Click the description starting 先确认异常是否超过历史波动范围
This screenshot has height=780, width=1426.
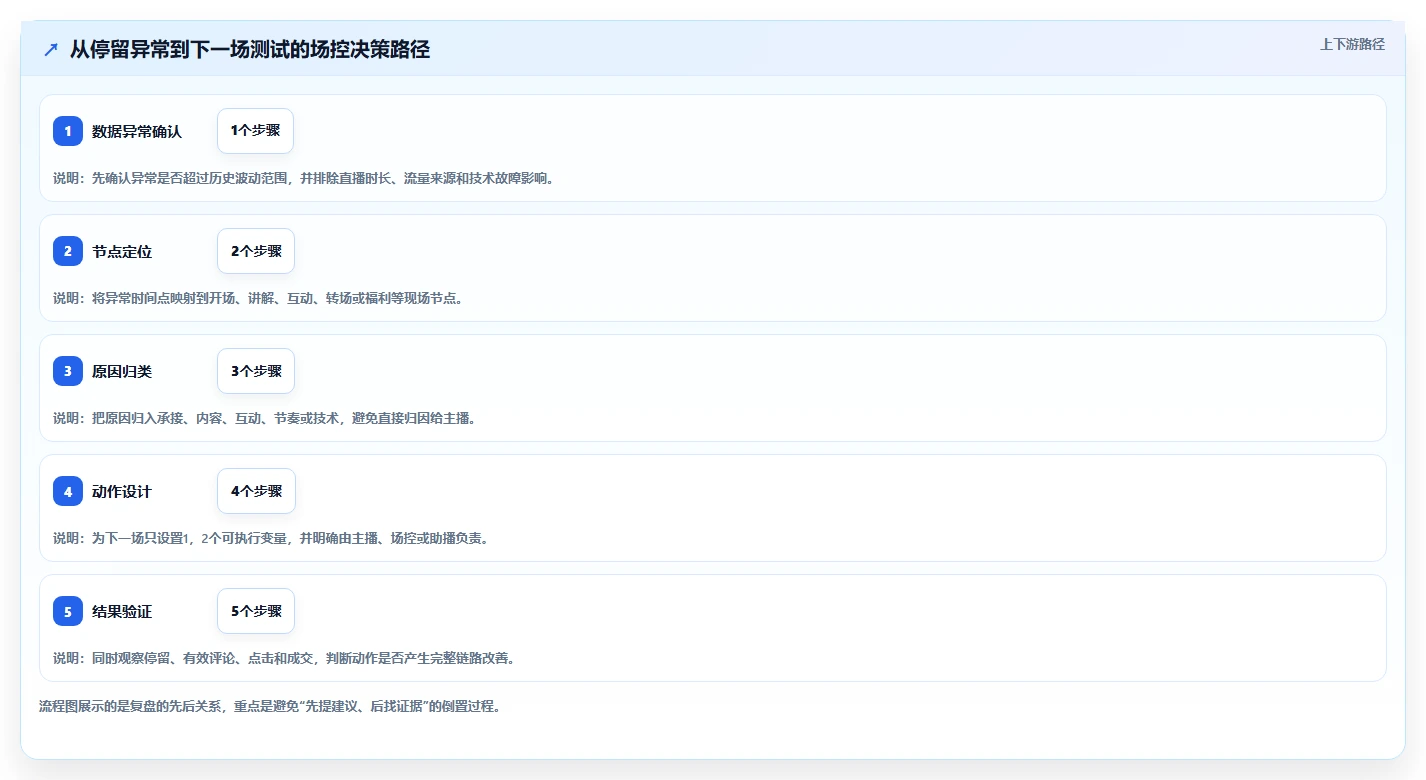pyautogui.click(x=304, y=178)
